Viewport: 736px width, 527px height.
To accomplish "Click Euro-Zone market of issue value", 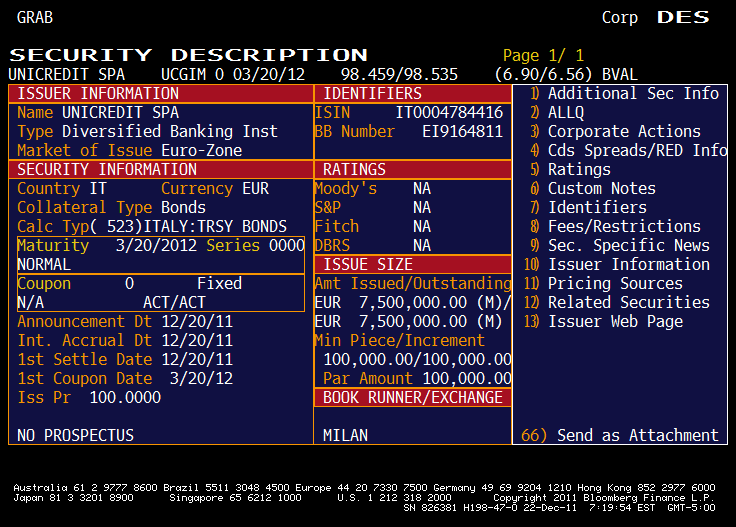I will point(202,151).
